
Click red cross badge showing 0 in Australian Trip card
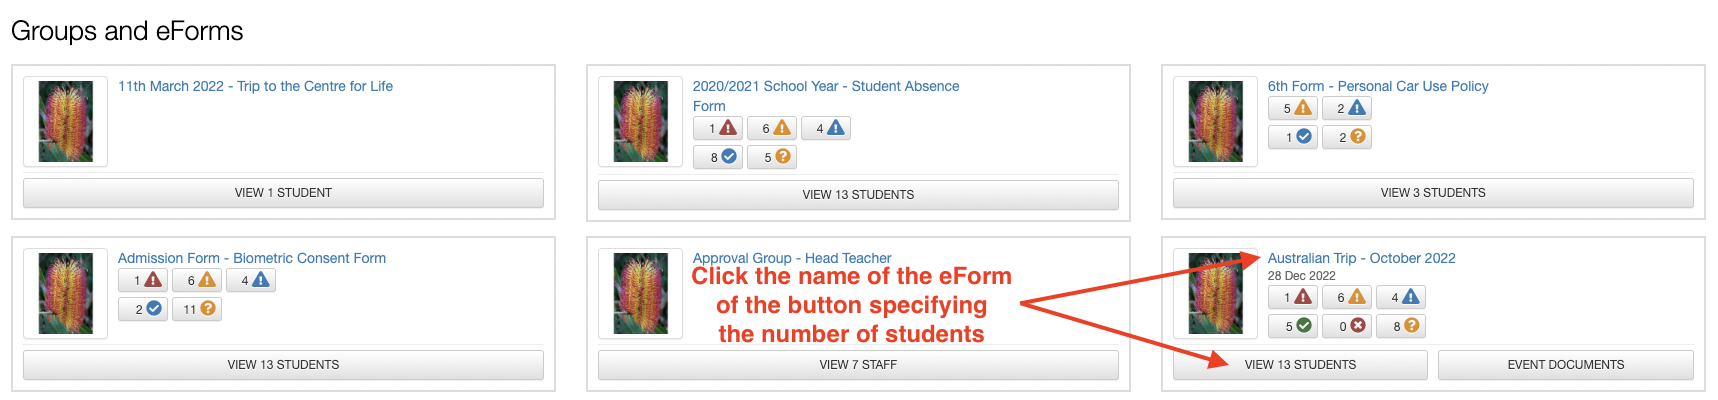[1347, 326]
